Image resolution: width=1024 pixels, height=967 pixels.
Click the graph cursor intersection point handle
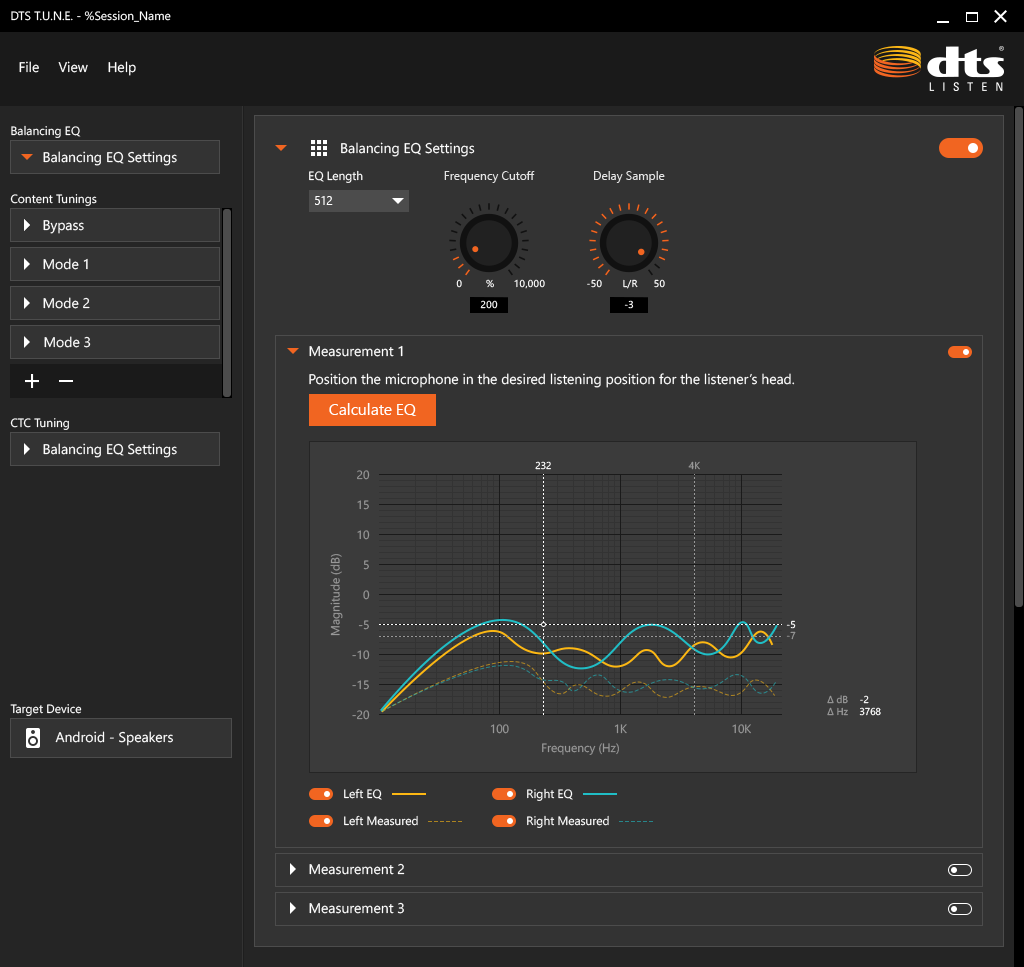coord(543,625)
